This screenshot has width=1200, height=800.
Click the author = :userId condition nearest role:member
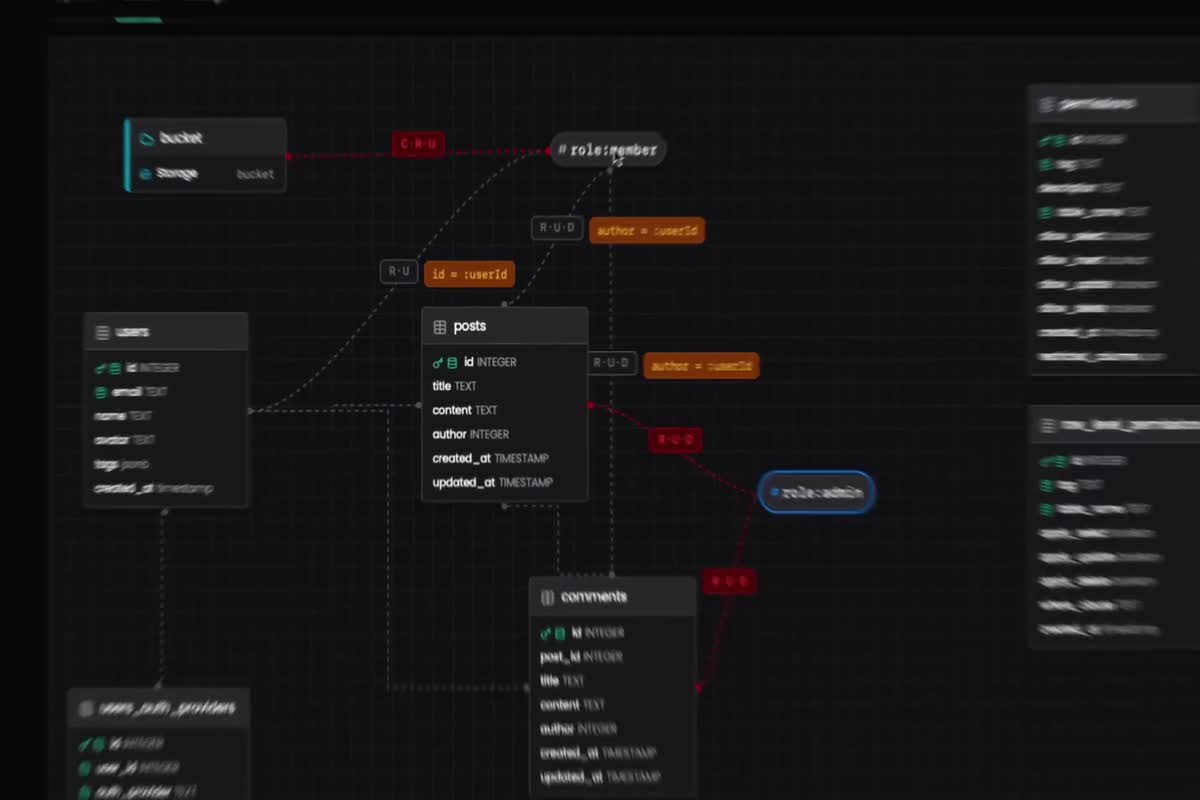[647, 231]
